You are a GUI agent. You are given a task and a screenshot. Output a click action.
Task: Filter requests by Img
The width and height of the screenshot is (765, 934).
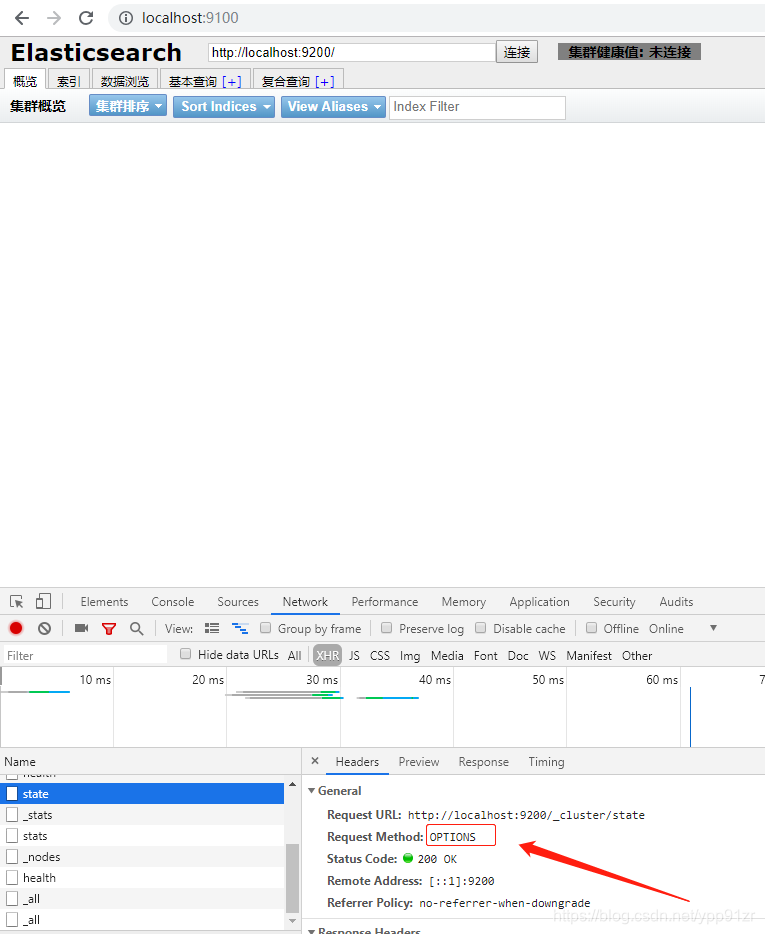tap(410, 655)
